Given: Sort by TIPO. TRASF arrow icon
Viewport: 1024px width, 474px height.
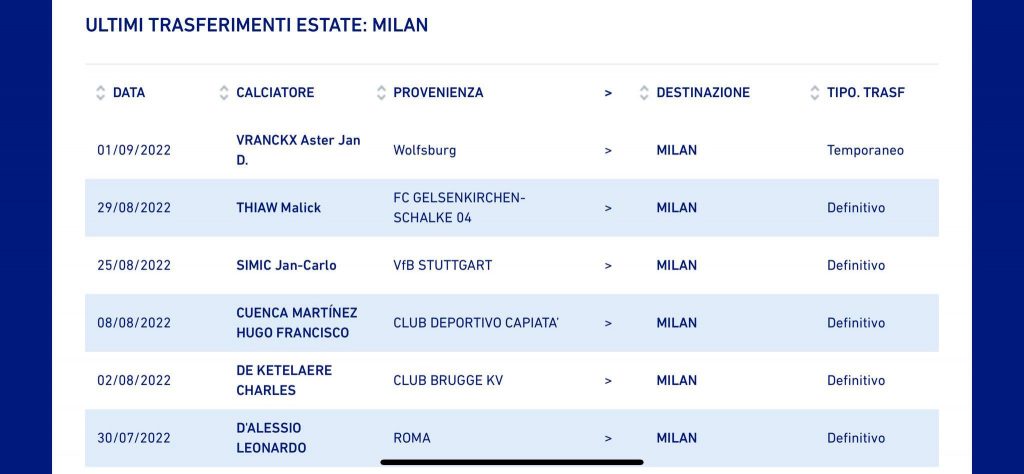Looking at the screenshot, I should click(x=814, y=93).
